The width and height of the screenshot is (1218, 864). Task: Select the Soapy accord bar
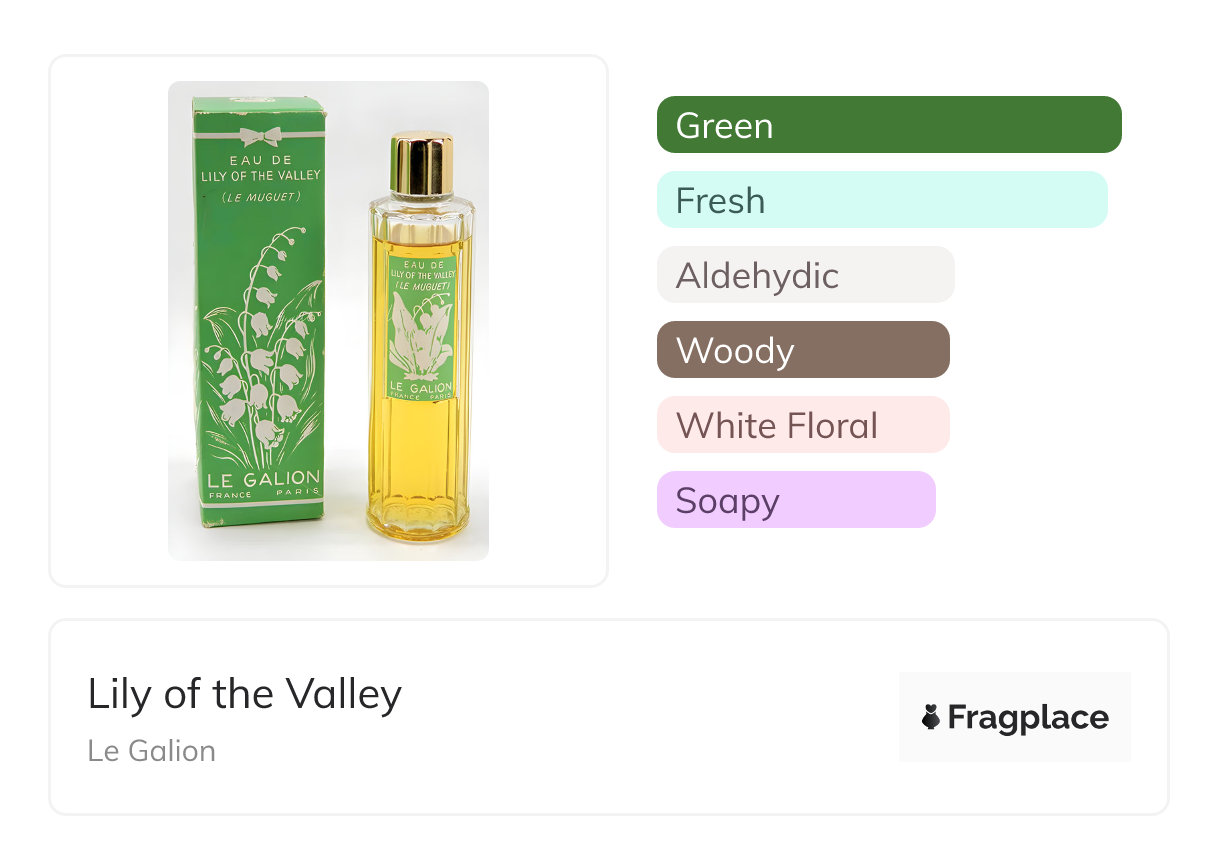point(795,500)
